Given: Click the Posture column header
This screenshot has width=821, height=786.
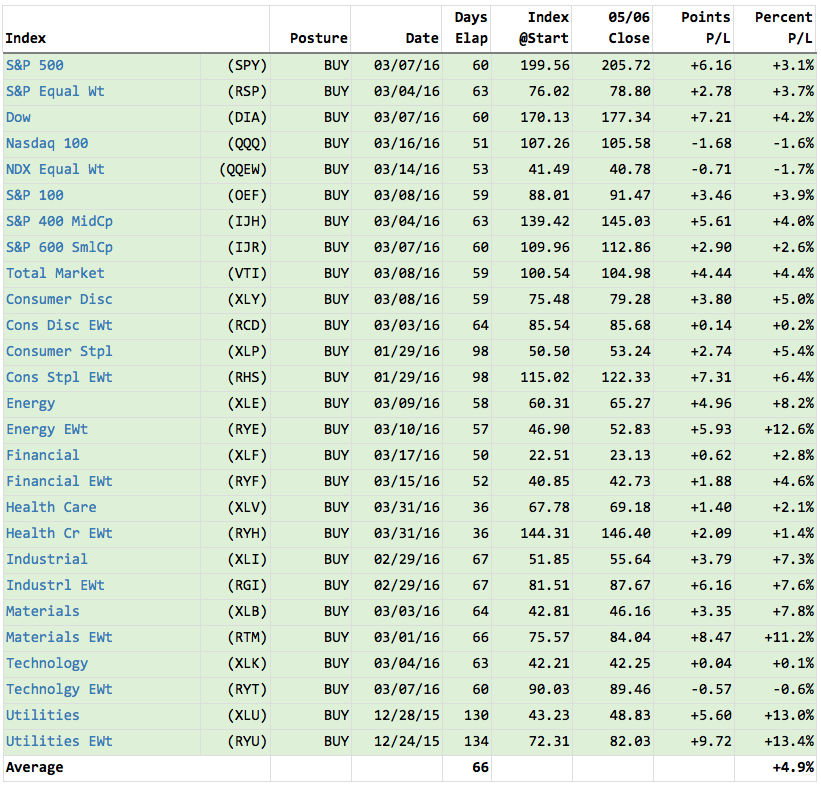Looking at the screenshot, I should [x=318, y=38].
